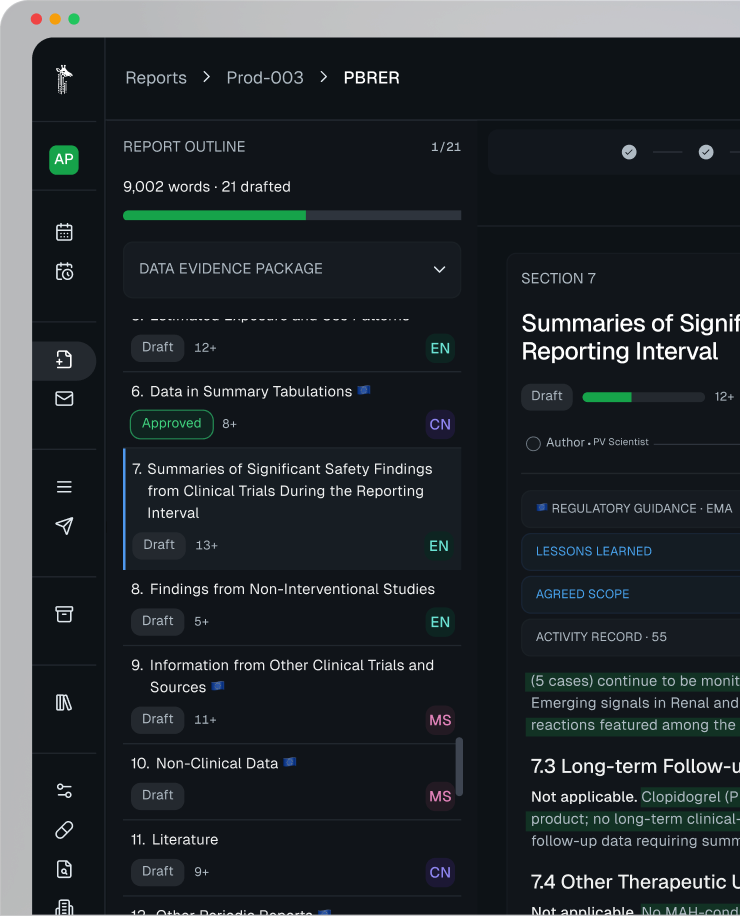Click EU flag next to Data in Summary Tabulations

coord(364,390)
